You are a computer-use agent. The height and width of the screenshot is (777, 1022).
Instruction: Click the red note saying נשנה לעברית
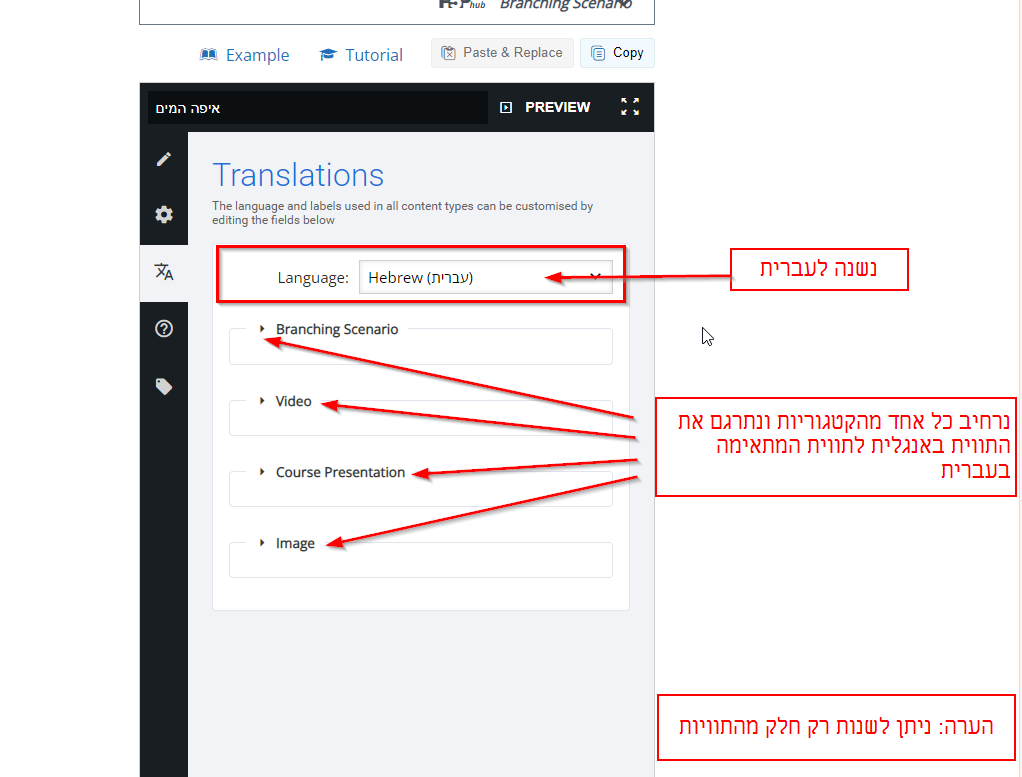coord(818,270)
